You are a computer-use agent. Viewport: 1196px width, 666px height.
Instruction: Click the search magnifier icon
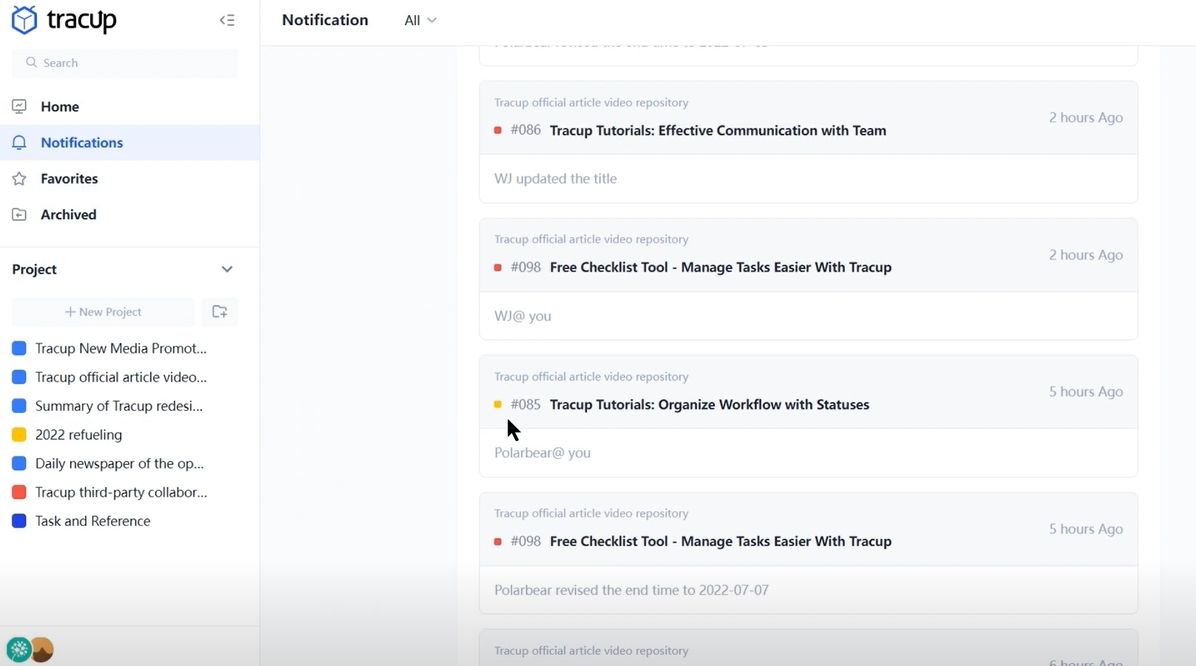tap(32, 62)
